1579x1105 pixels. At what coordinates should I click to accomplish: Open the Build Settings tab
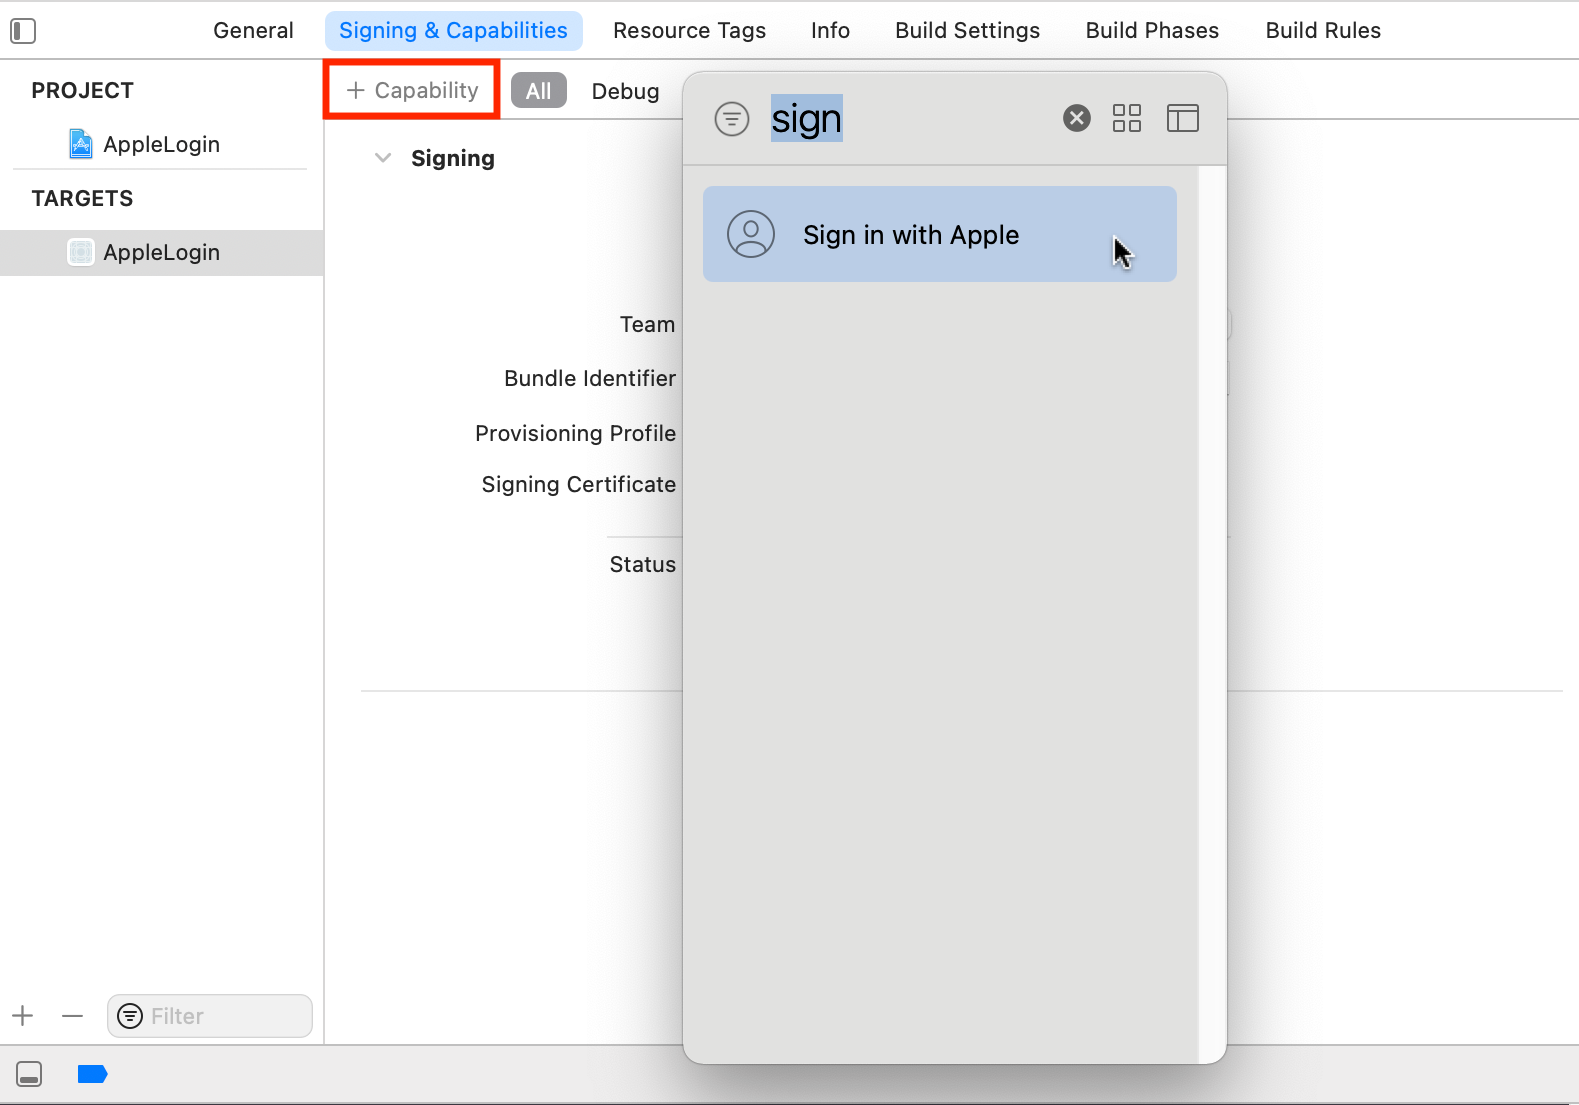[x=967, y=31]
